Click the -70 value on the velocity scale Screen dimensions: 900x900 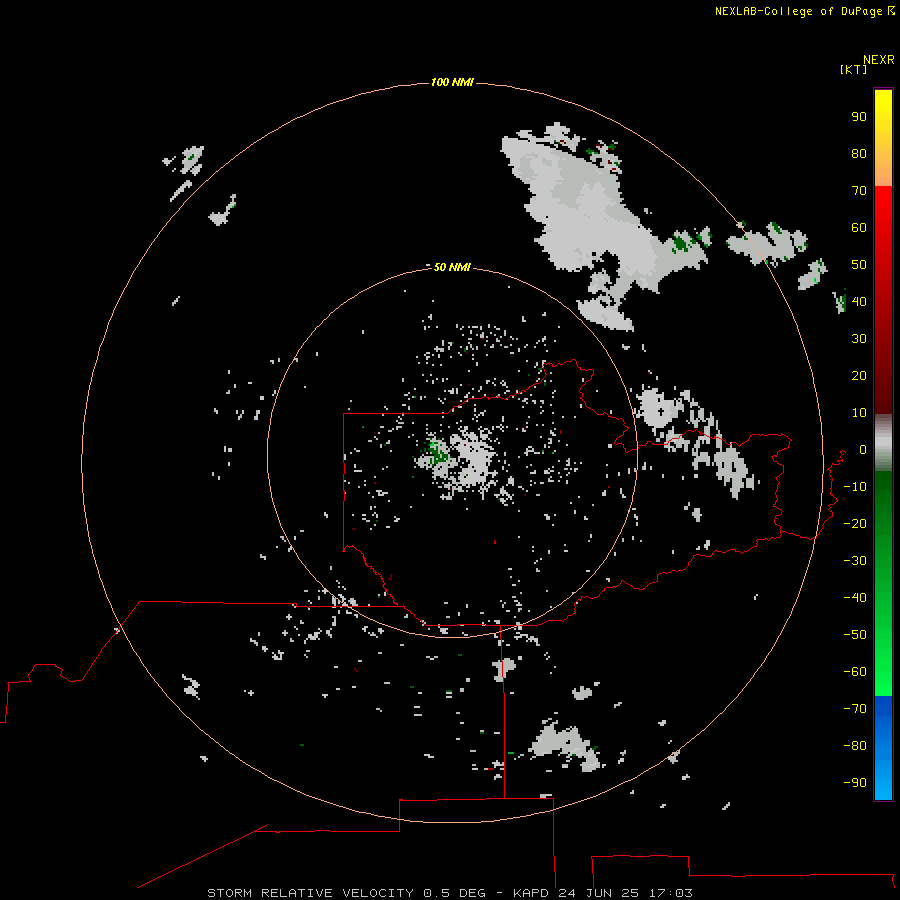(855, 708)
